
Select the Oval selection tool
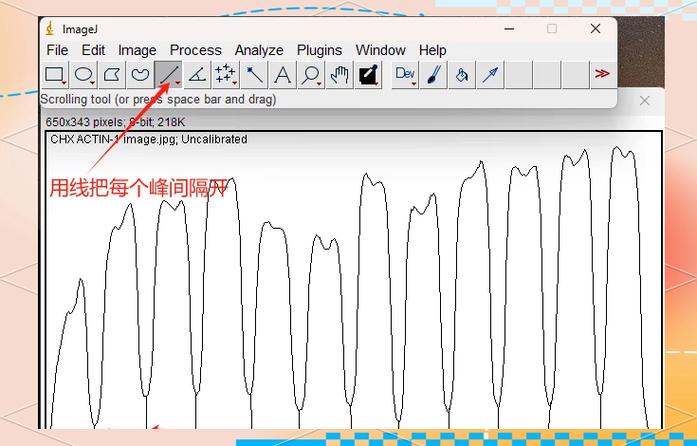tap(84, 75)
